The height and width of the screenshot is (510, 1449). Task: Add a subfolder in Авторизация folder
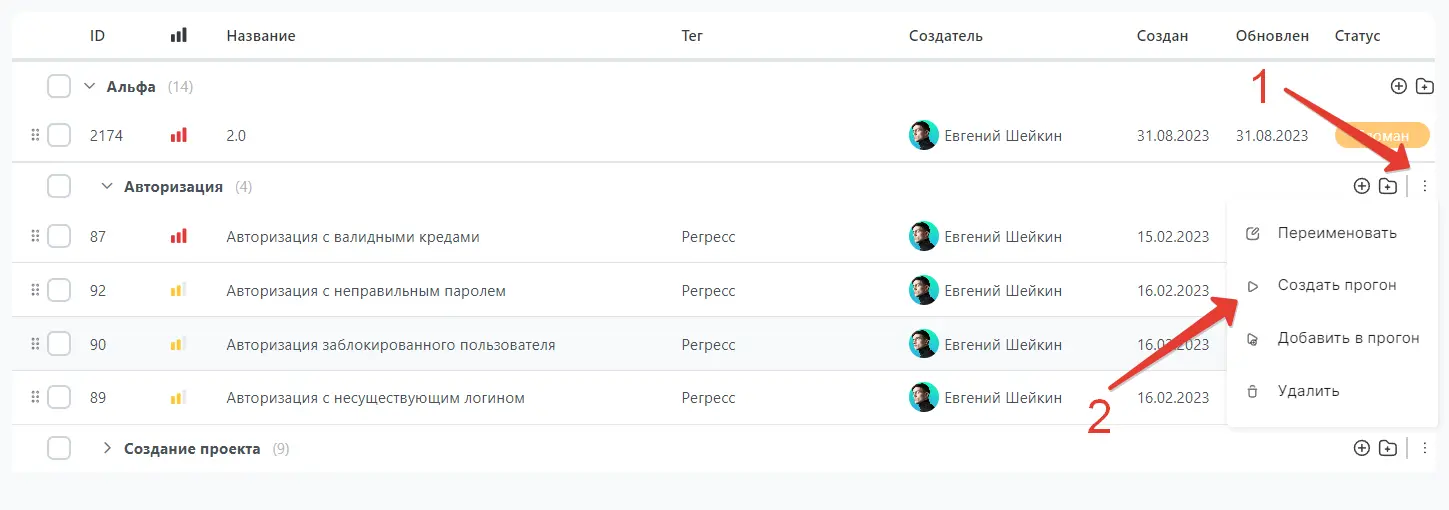point(1387,186)
